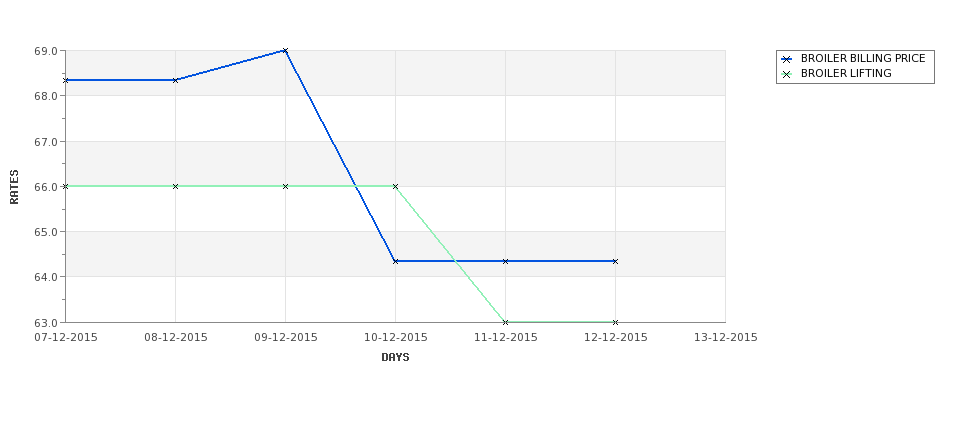Select the BROILER LIFTING legend label
This screenshot has height=429, width=975.
click(x=846, y=73)
